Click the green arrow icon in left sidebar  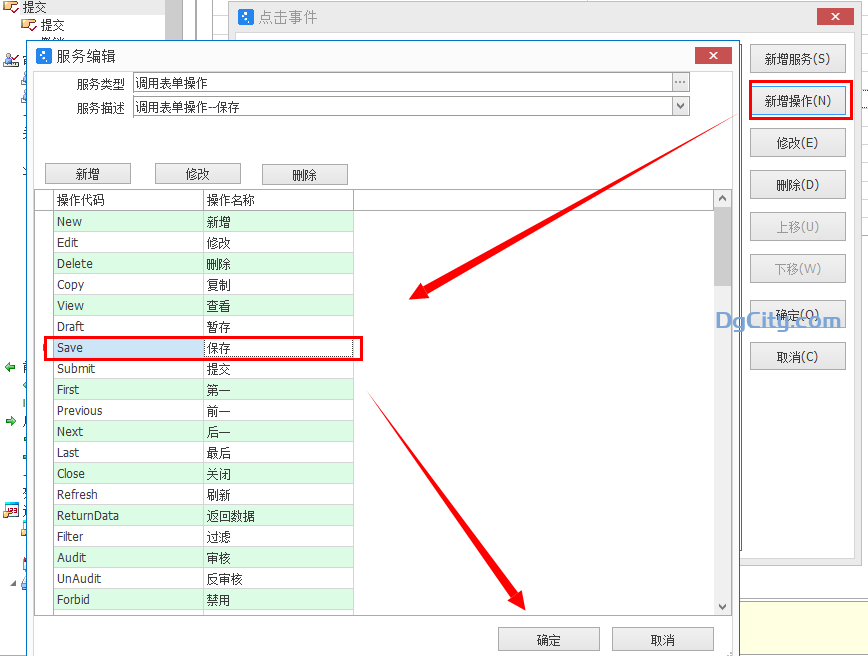pos(10,421)
